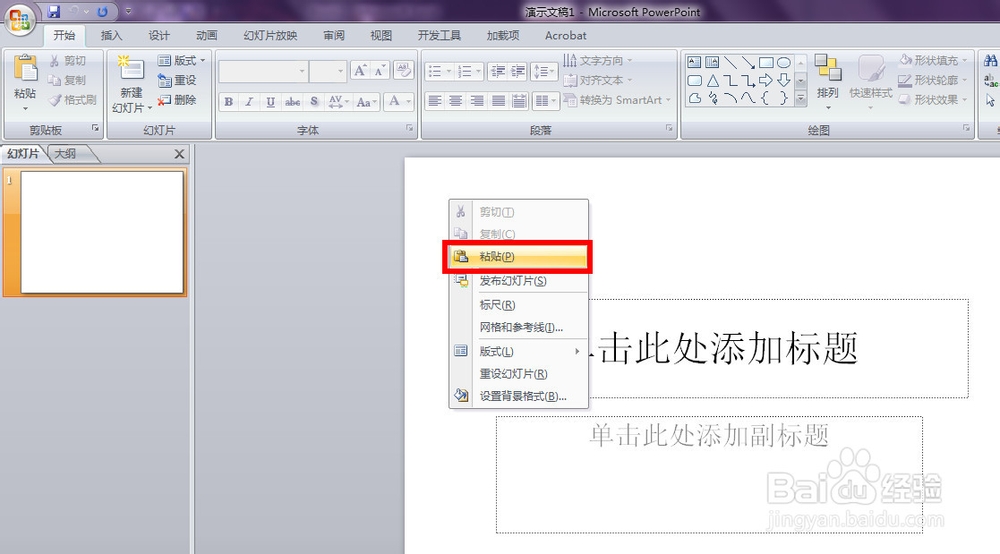Open the Acrobat ribbon tab
Image resolution: width=1000 pixels, height=554 pixels.
565,36
